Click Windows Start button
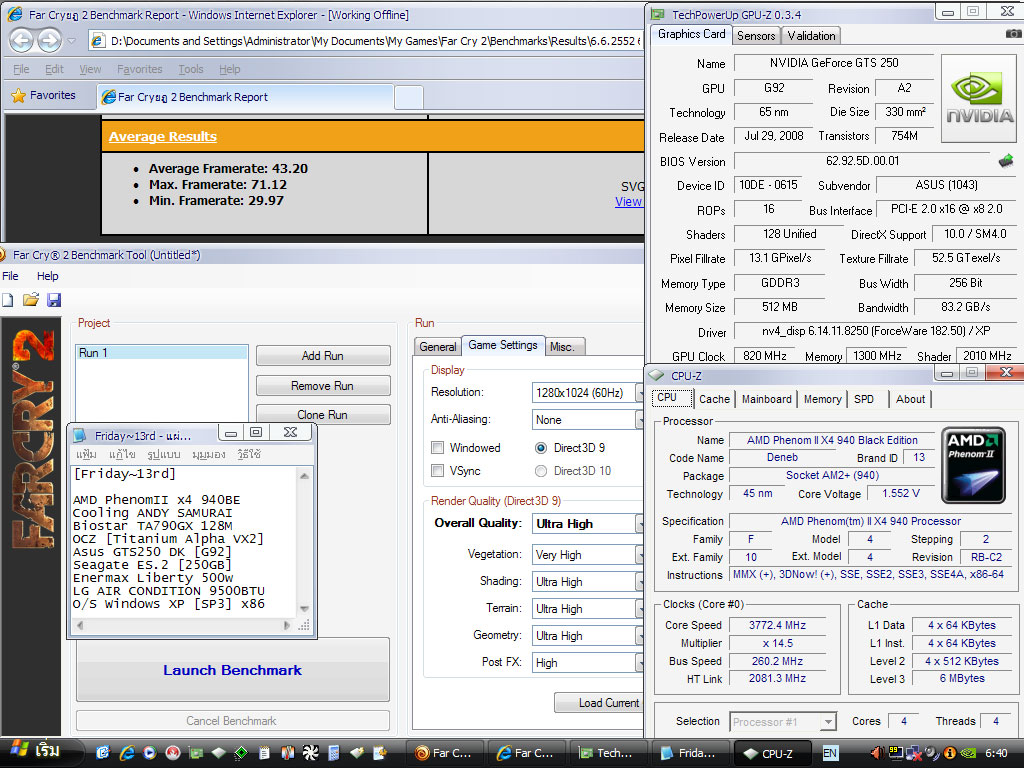1024x768 pixels. (x=37, y=752)
